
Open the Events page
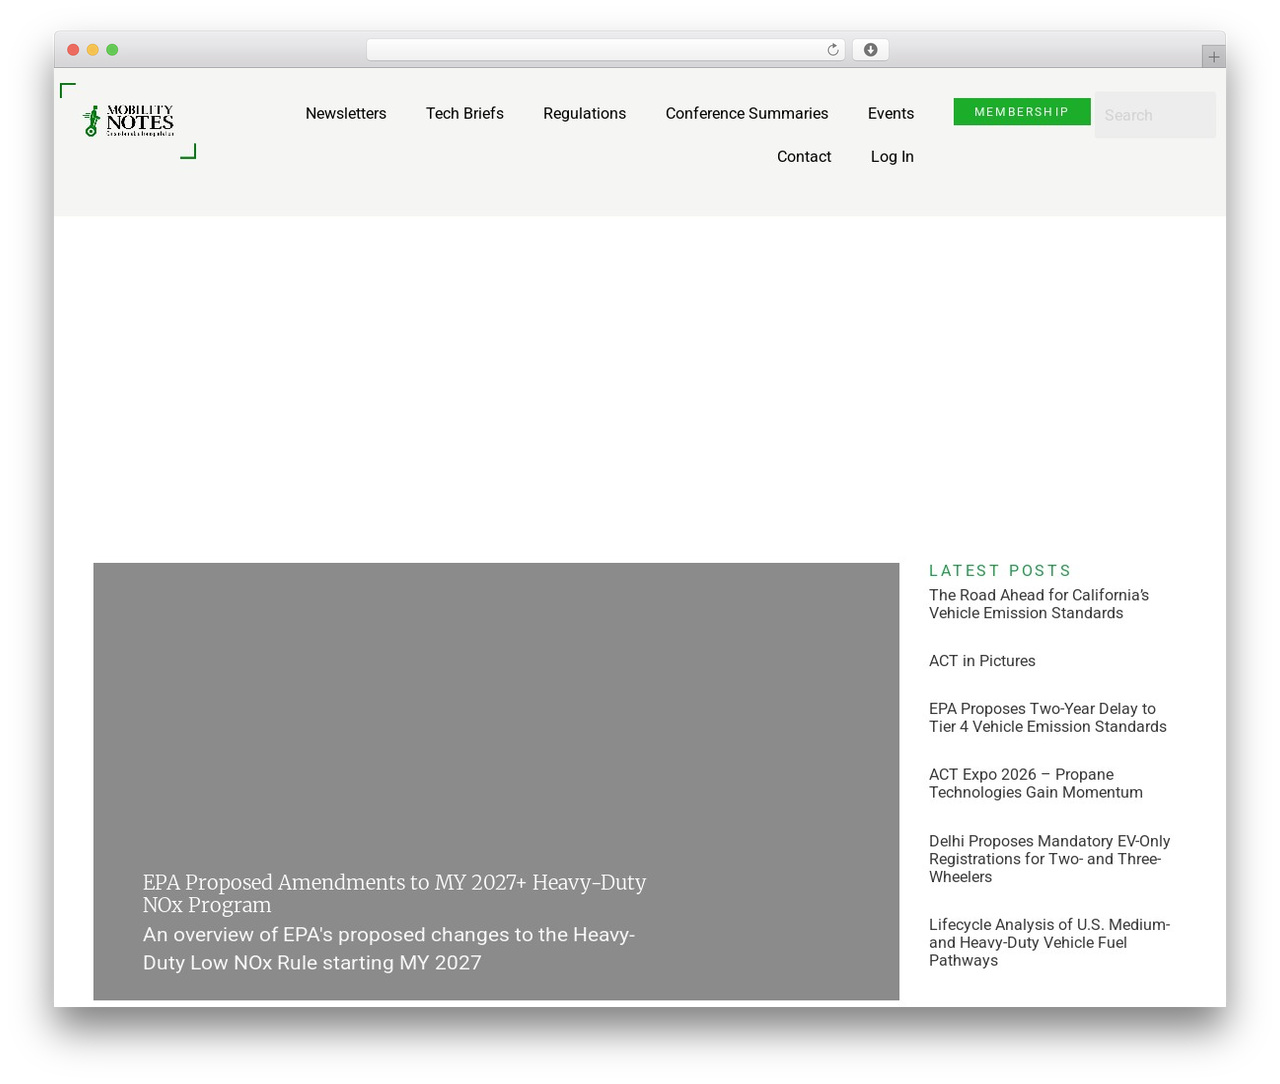pyautogui.click(x=891, y=113)
